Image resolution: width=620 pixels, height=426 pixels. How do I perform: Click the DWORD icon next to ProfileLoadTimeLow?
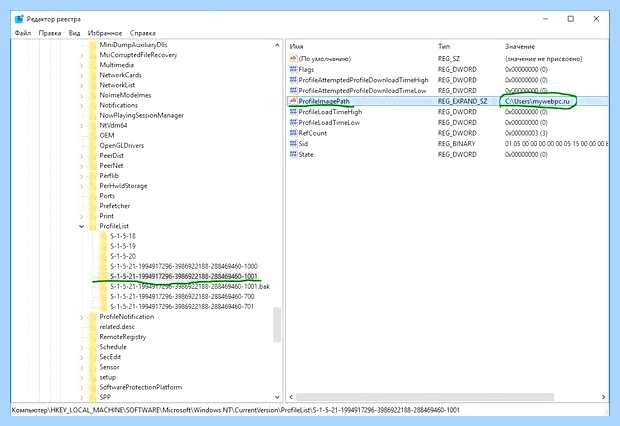(293, 122)
